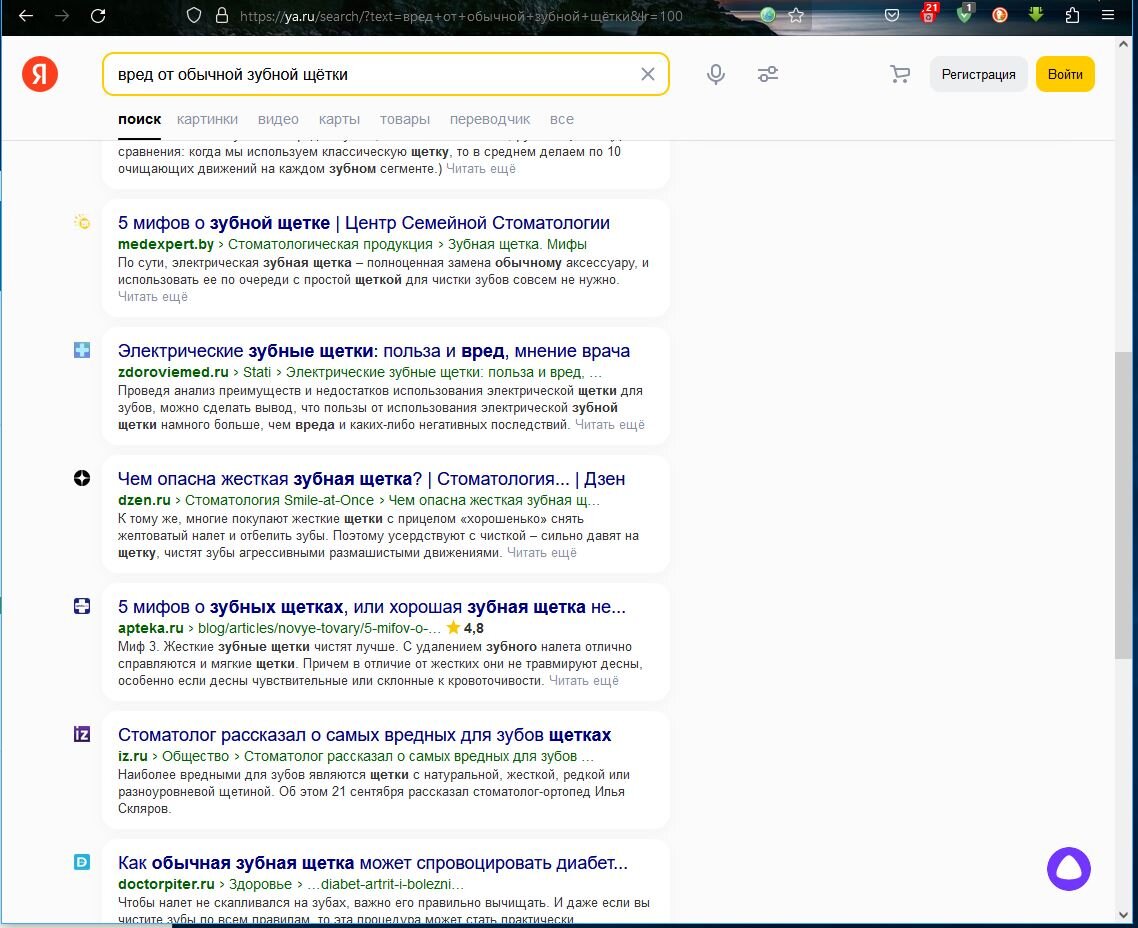Open the все services tab
The image size is (1138, 928).
pyautogui.click(x=562, y=119)
